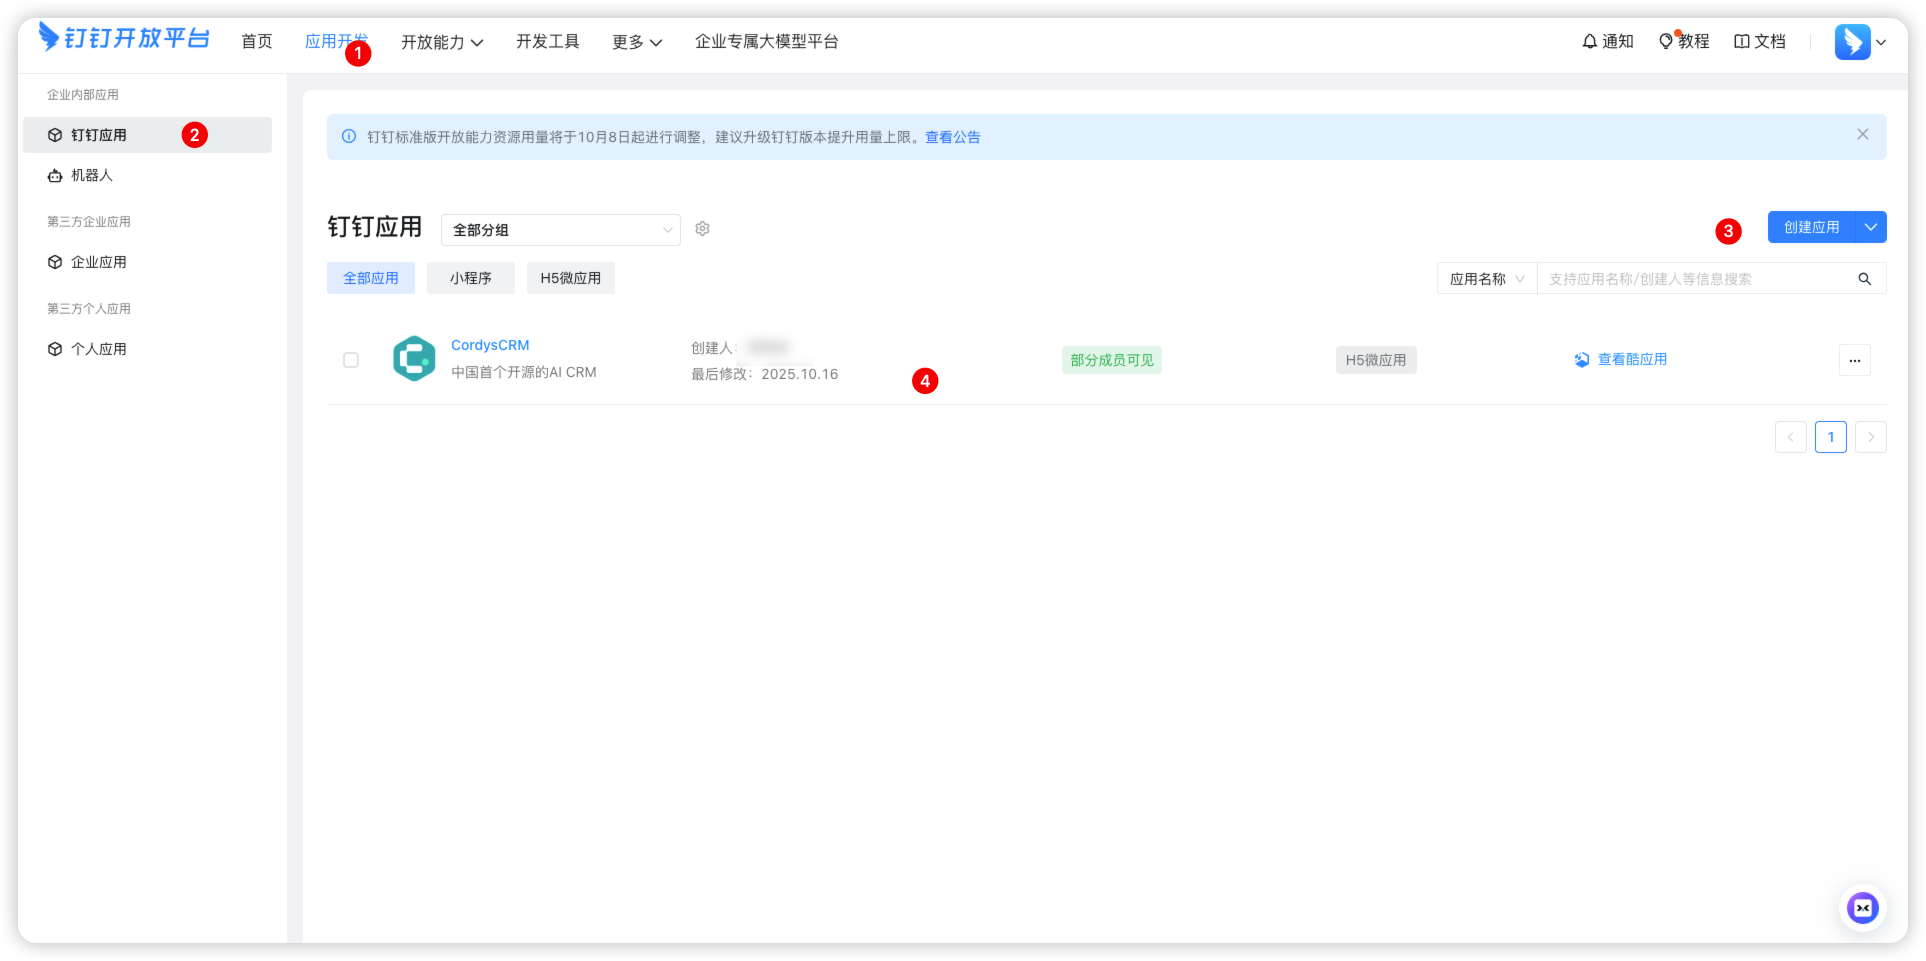Dismiss the blue announcement banner

click(x=1862, y=135)
